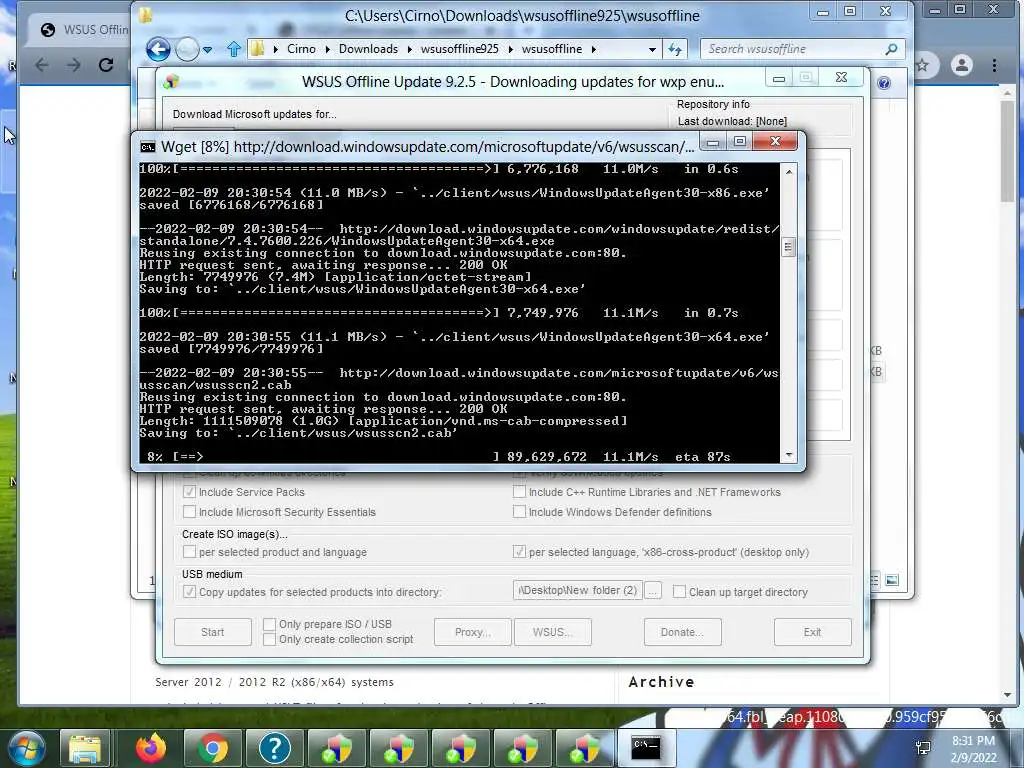Screen dimensions: 1024x768
Task: Open Chrome from the taskbar
Action: 213,748
